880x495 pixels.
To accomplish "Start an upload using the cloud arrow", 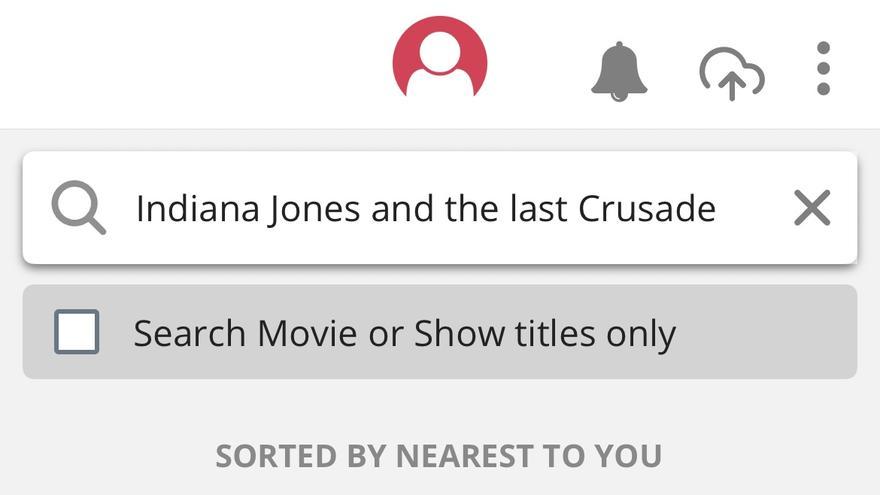I will pos(731,73).
